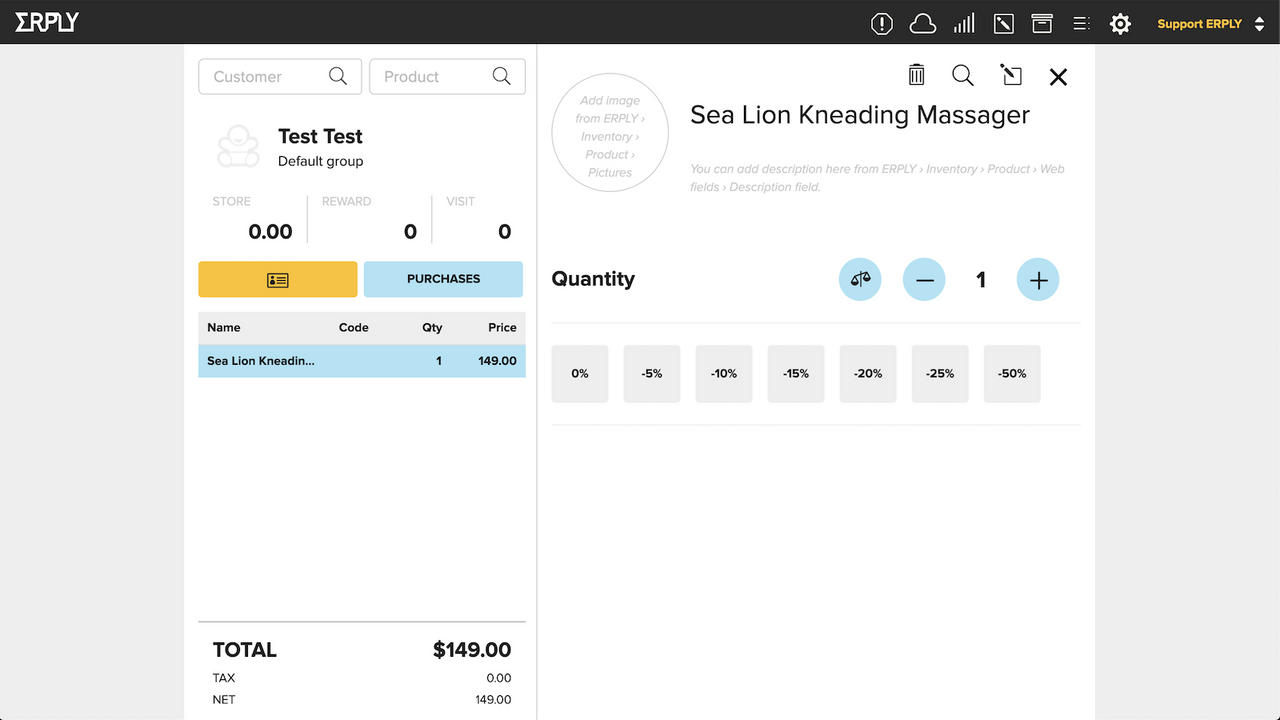This screenshot has height=720, width=1280.
Task: Click the cloud sync status icon
Action: click(922, 22)
